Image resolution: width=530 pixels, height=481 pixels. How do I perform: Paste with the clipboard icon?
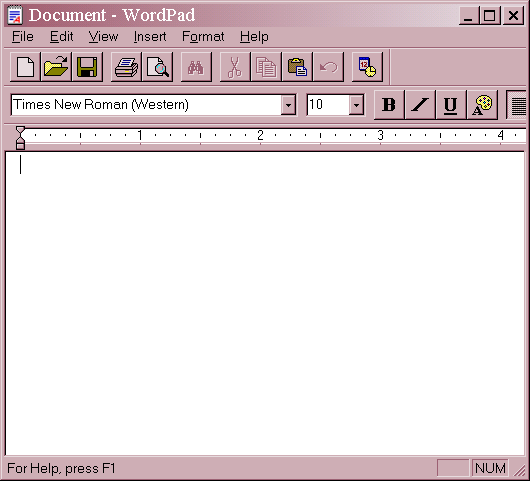[x=297, y=67]
